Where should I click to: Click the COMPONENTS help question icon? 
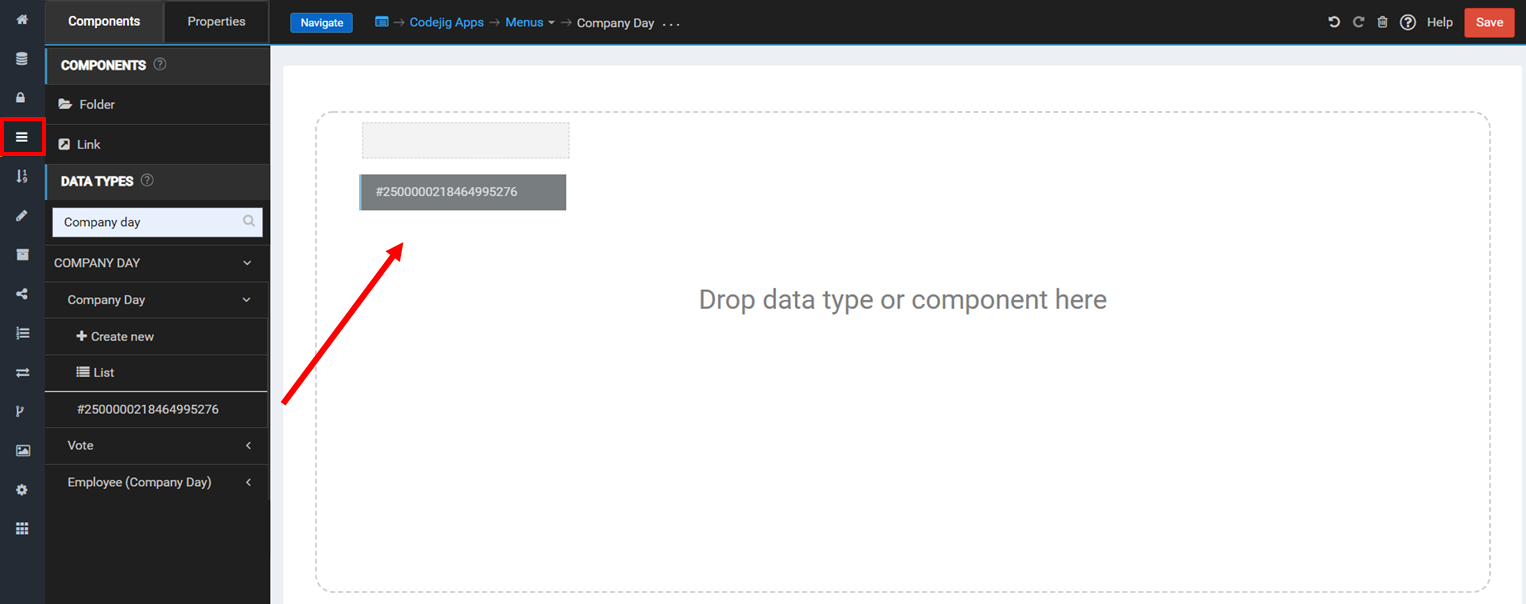coord(160,65)
